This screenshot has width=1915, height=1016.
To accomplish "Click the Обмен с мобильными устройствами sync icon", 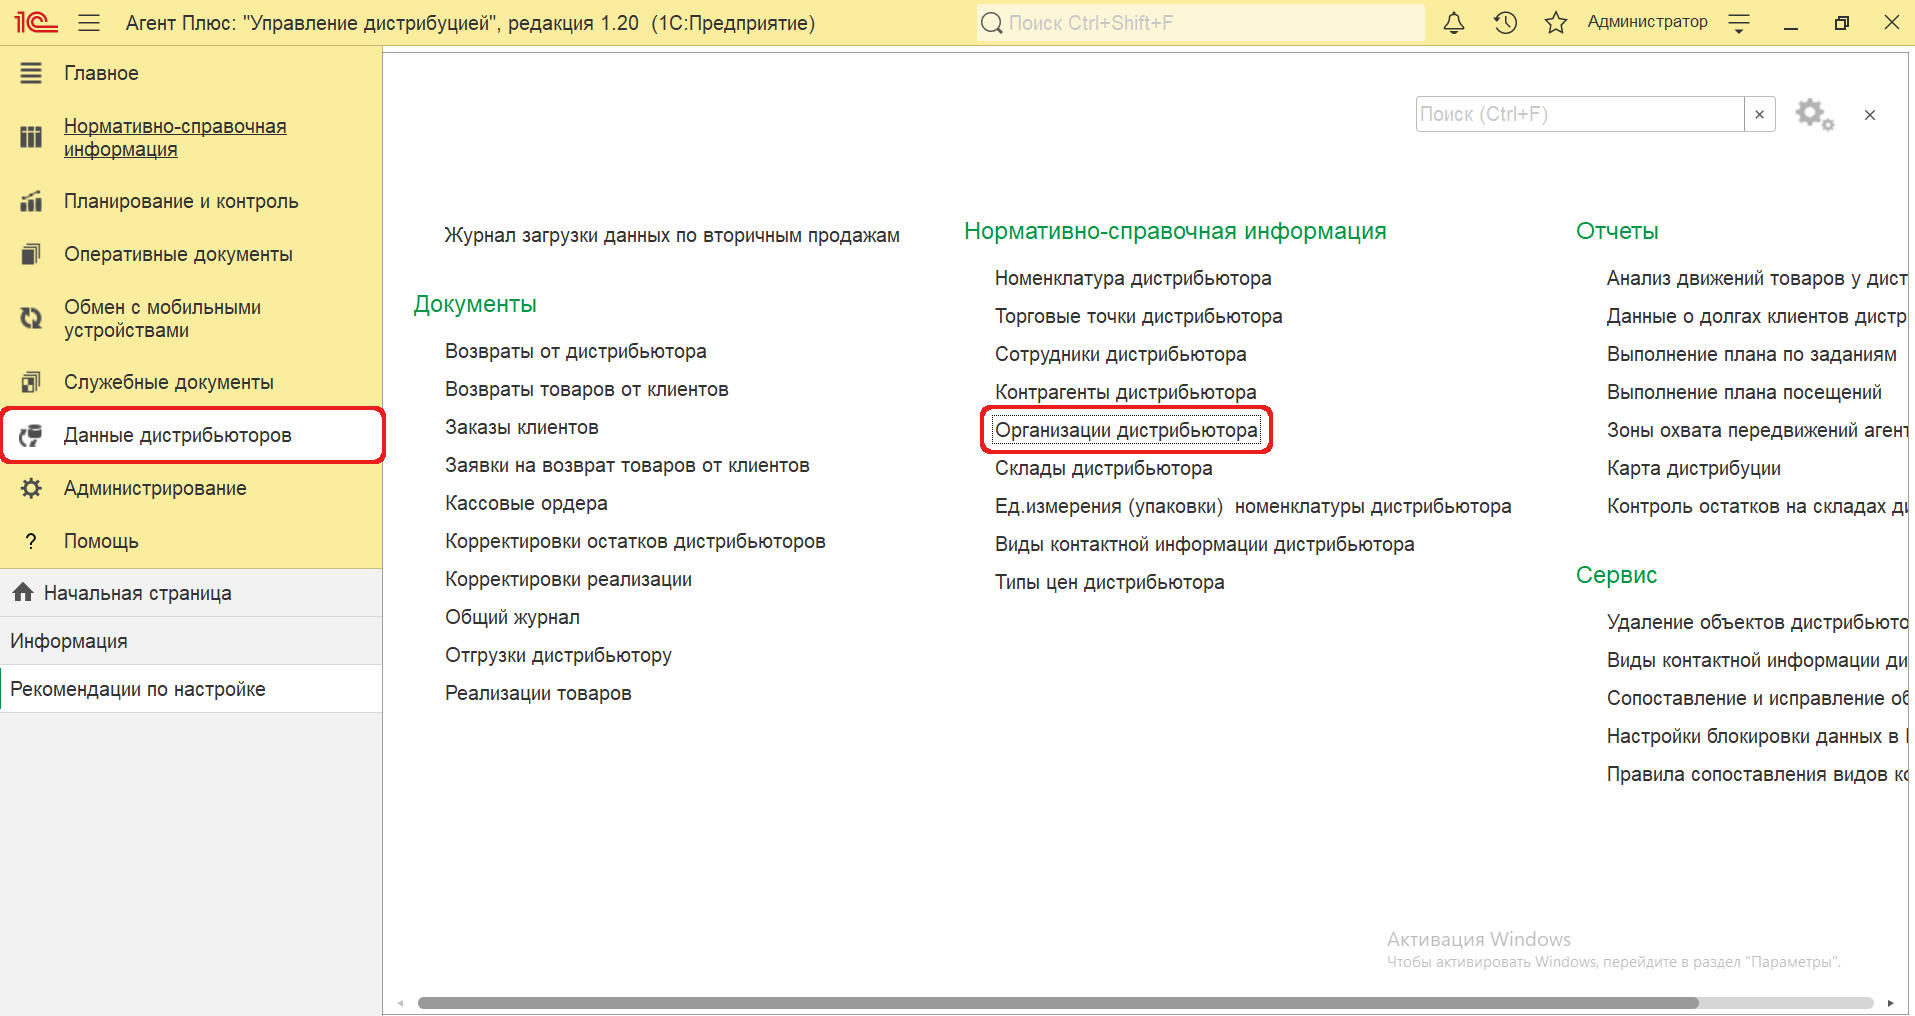I will [x=31, y=318].
